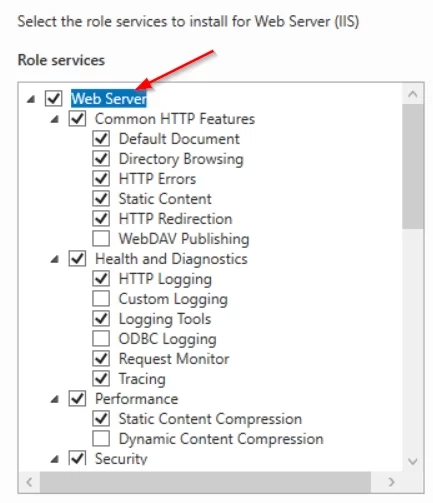The image size is (433, 503).
Task: Enable the WebDAV Publishing checkbox
Action: coord(101,239)
